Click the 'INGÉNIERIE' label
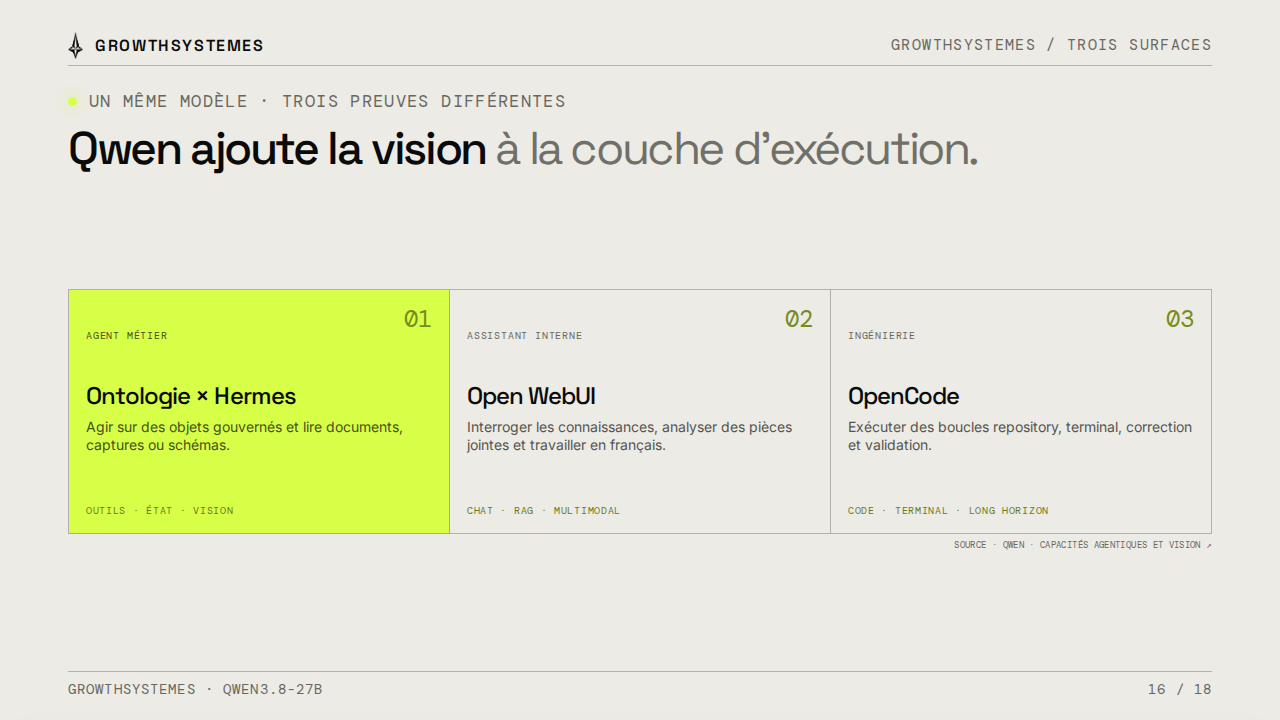The height and width of the screenshot is (720, 1280). [x=881, y=336]
